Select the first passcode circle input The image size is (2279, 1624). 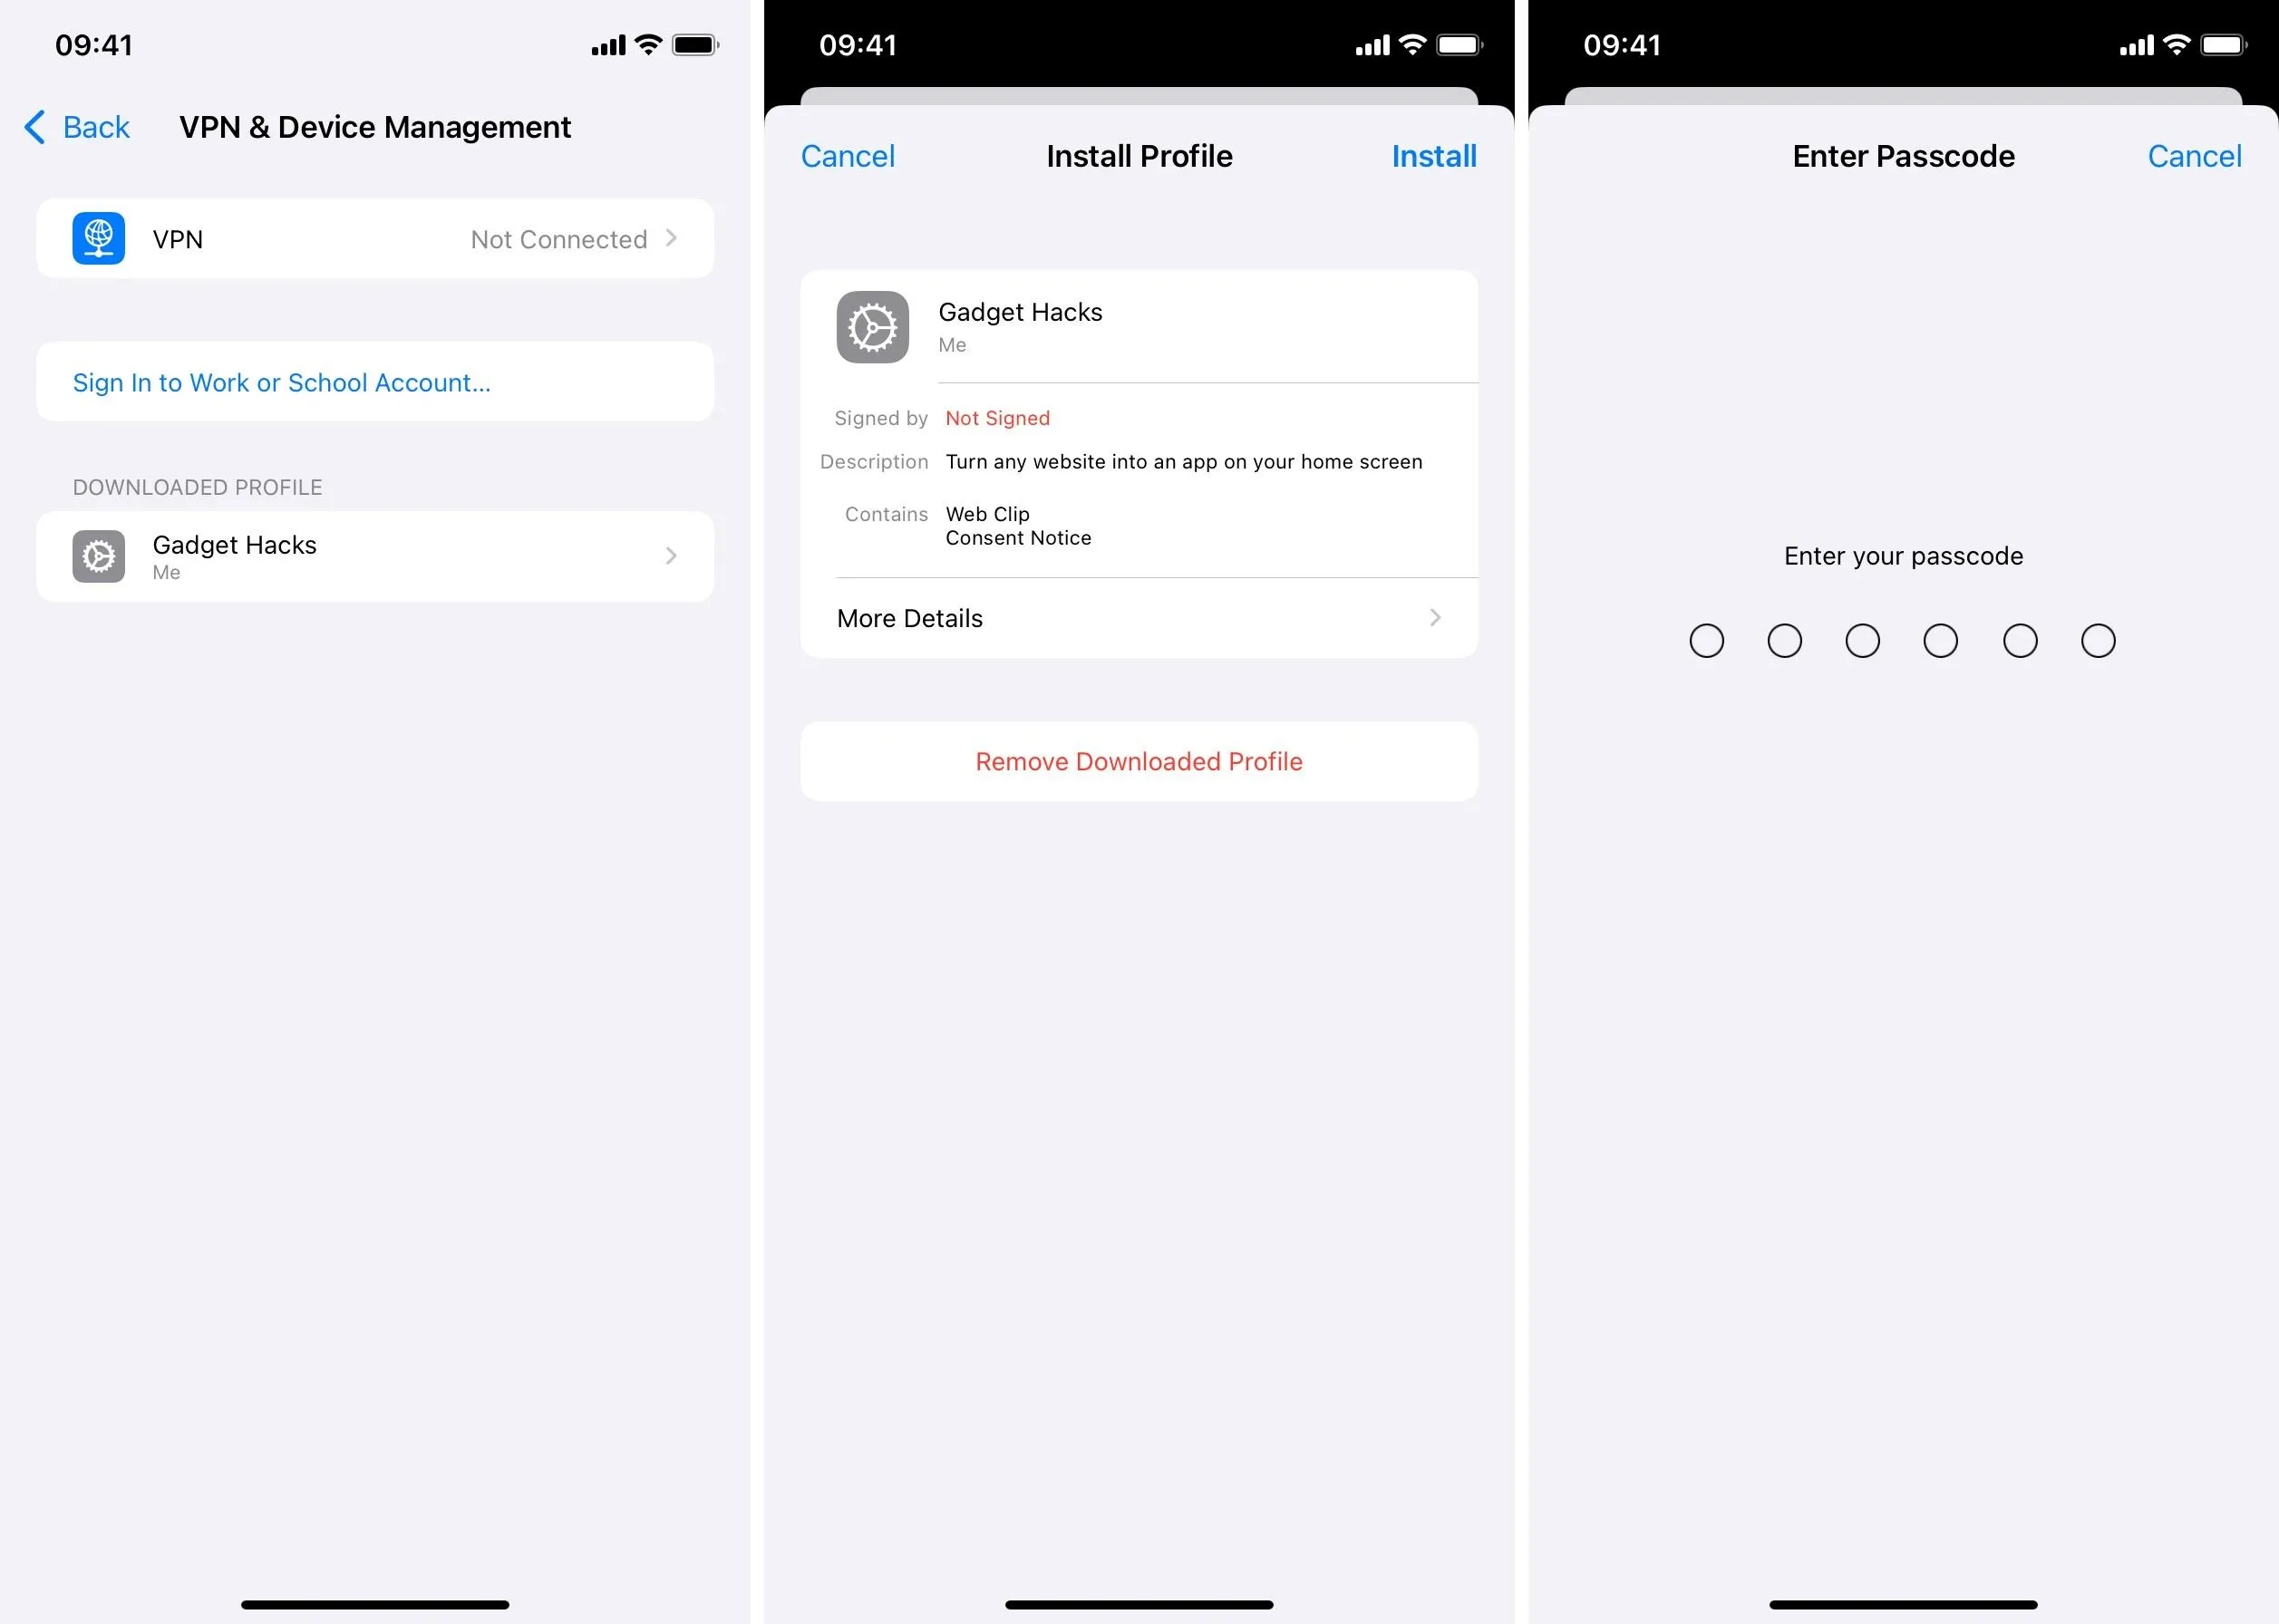tap(1708, 640)
